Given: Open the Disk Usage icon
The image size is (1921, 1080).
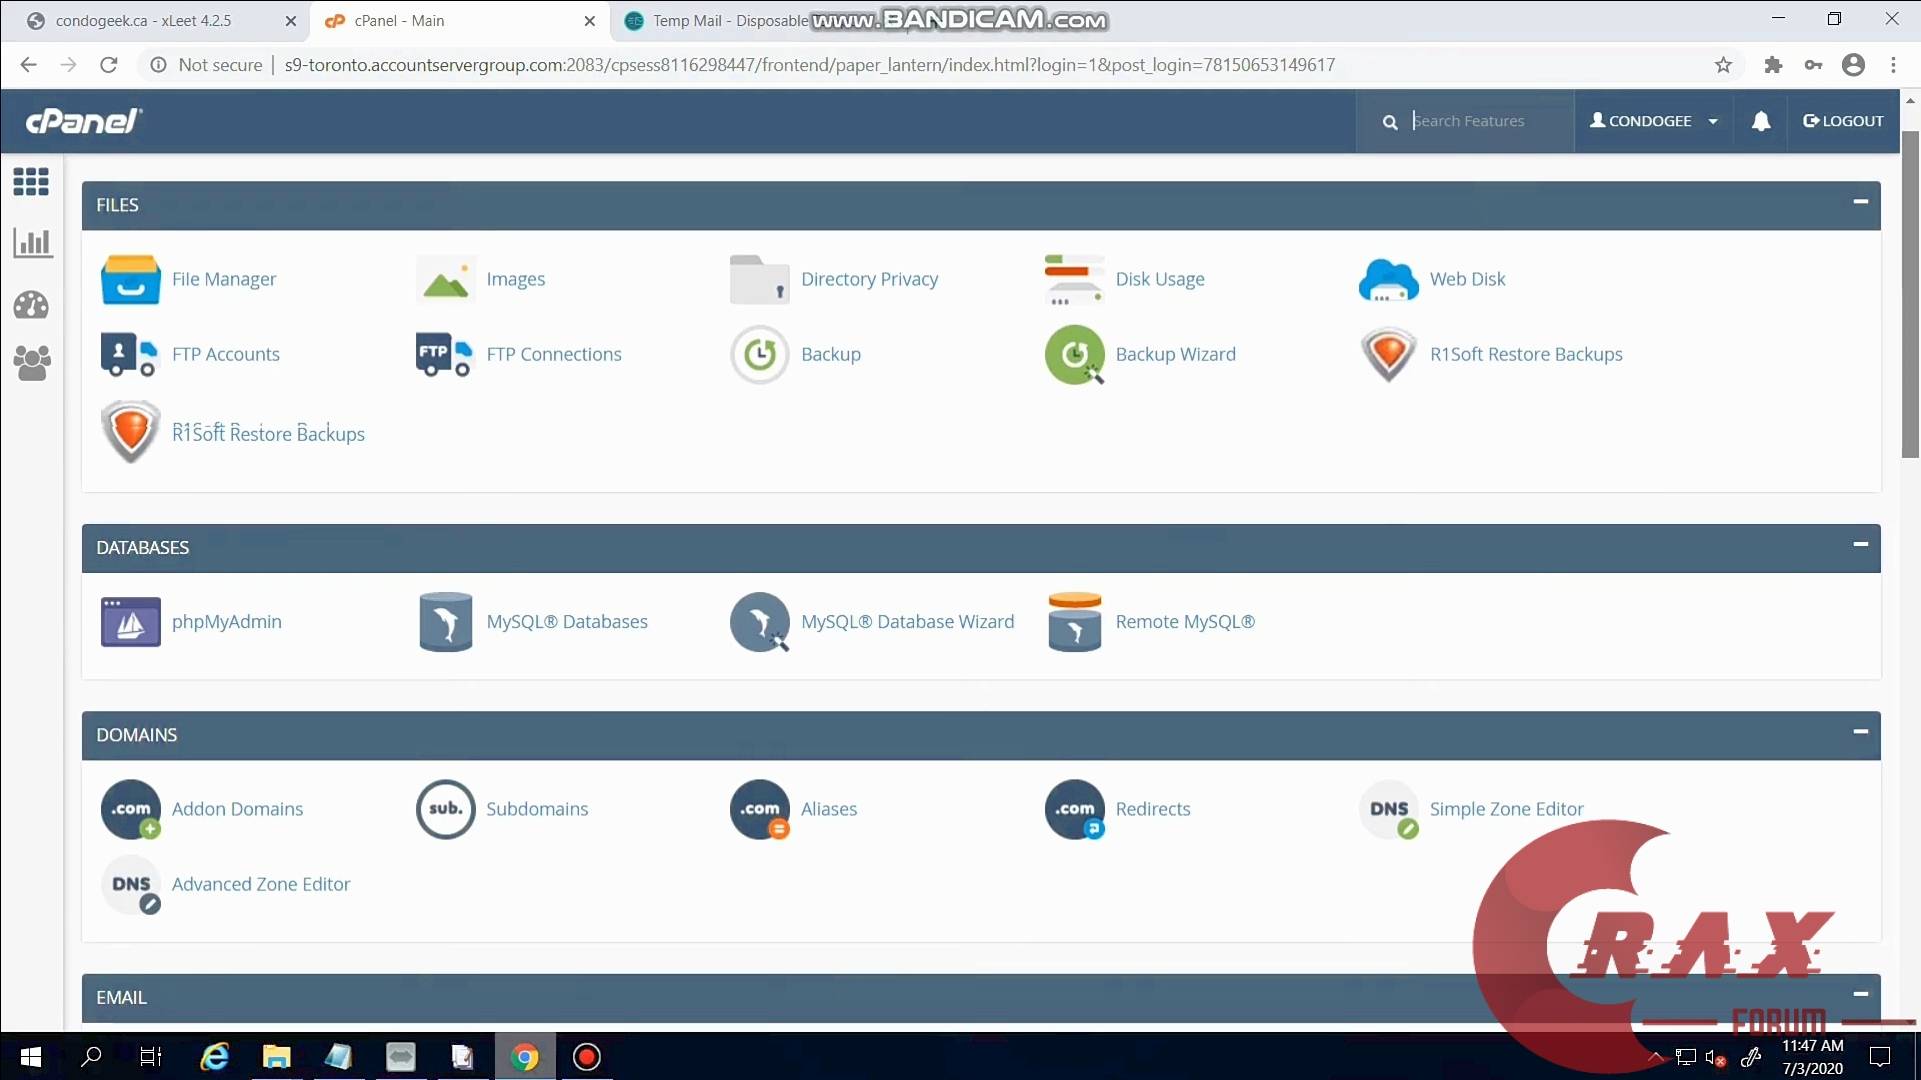Looking at the screenshot, I should pyautogui.click(x=1074, y=279).
